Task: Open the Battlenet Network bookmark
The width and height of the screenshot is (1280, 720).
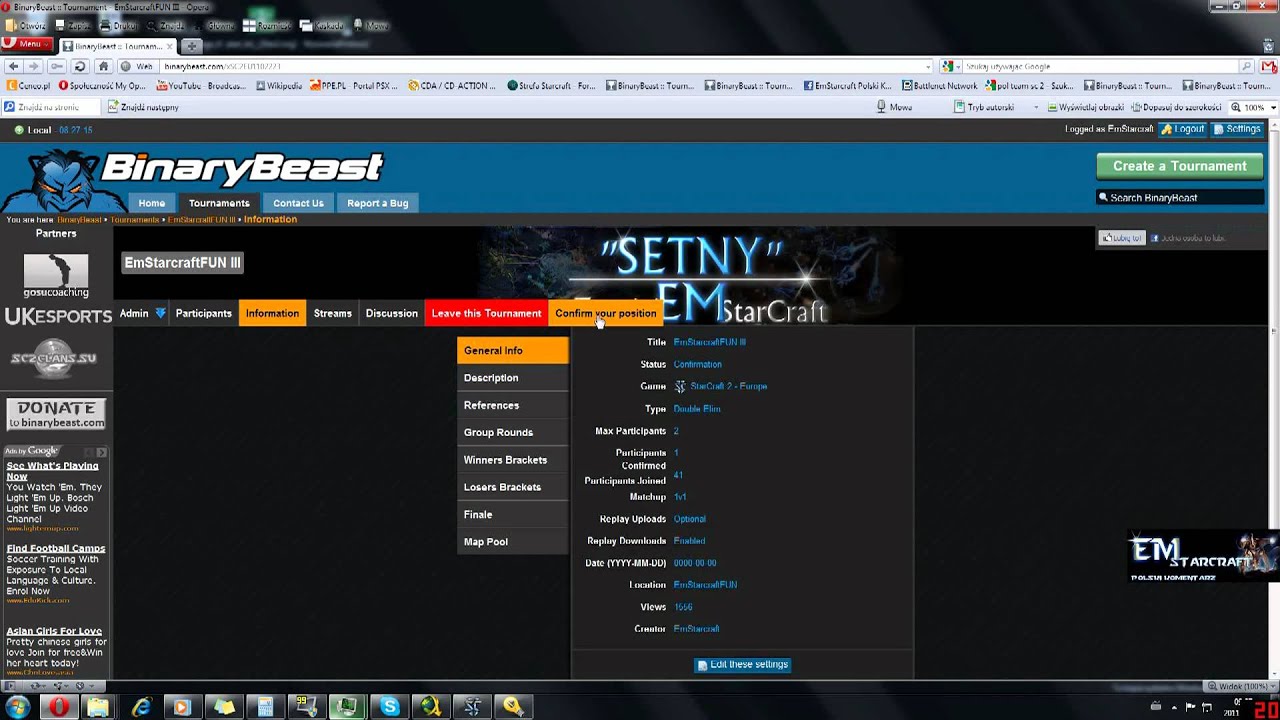Action: point(940,86)
